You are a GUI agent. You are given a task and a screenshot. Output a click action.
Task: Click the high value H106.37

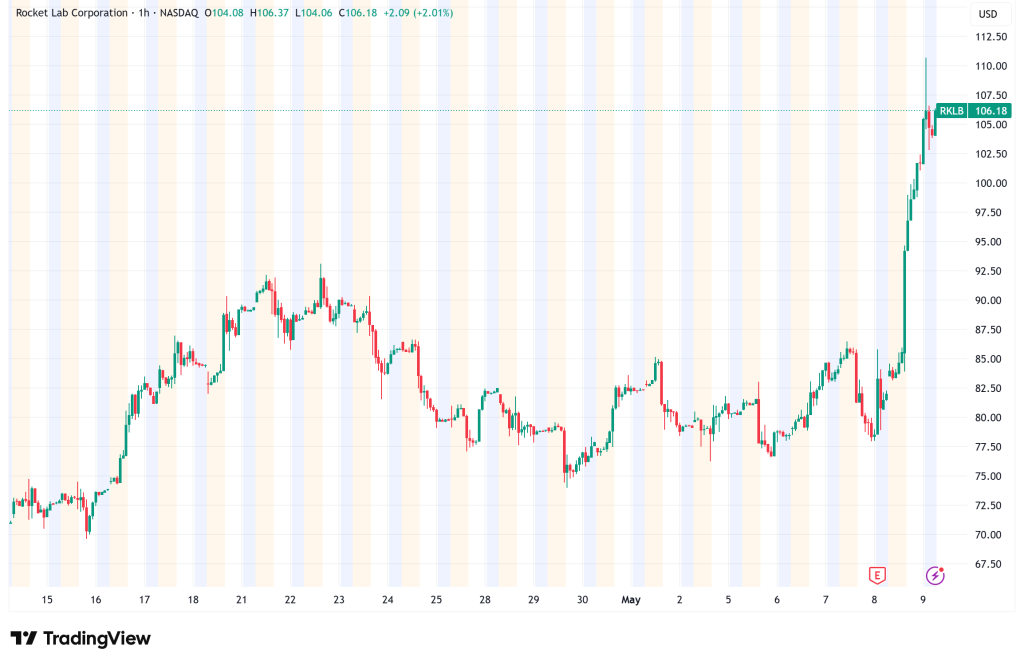[x=269, y=12]
